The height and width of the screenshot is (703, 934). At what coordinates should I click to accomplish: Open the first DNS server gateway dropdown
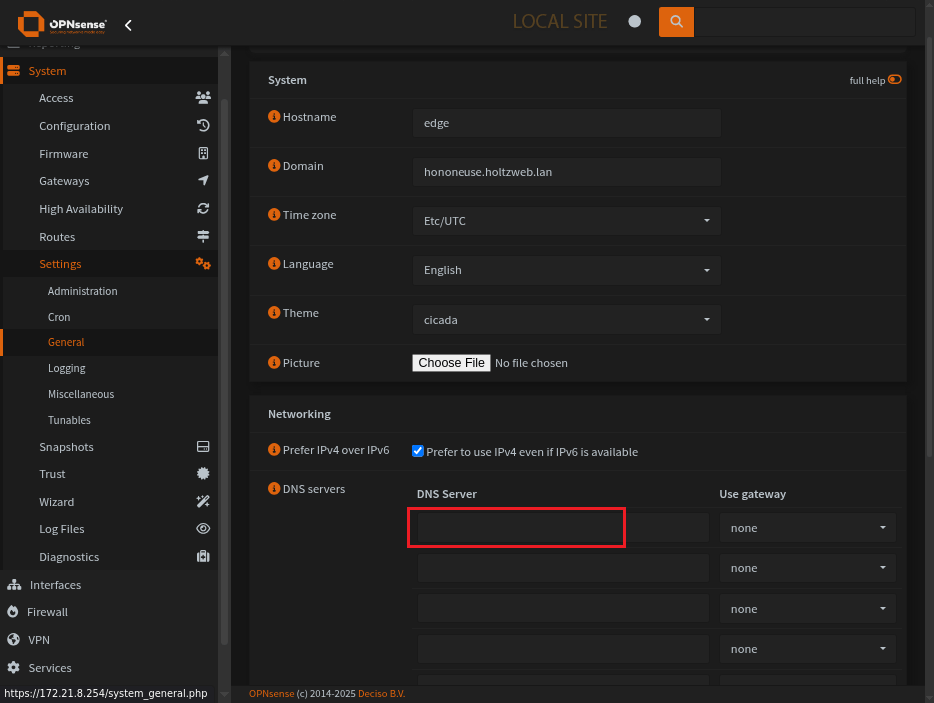(x=808, y=528)
